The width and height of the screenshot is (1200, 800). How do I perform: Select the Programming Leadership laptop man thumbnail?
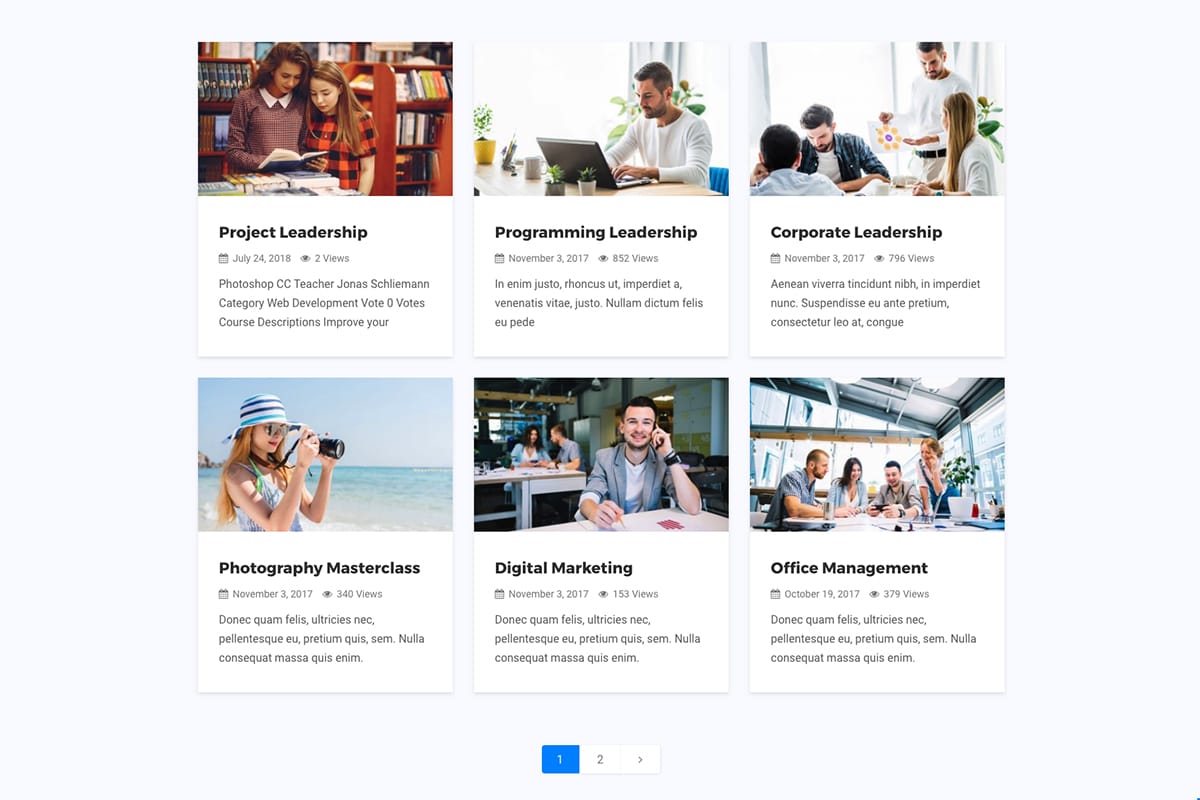pos(601,119)
